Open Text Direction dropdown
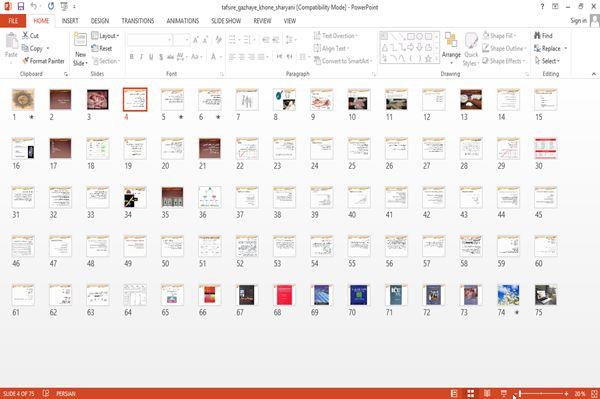Image resolution: width=600 pixels, height=399 pixels. click(x=336, y=36)
